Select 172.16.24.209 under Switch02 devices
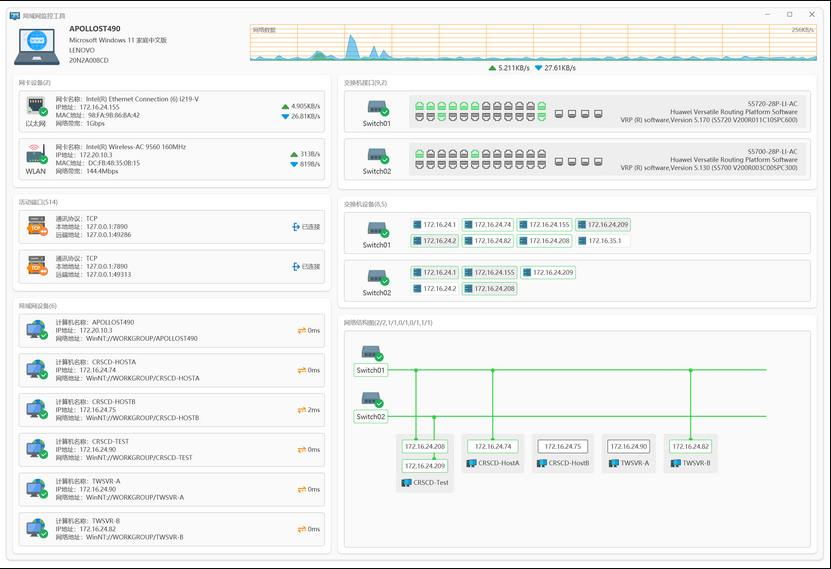This screenshot has height=569, width=831. click(548, 272)
